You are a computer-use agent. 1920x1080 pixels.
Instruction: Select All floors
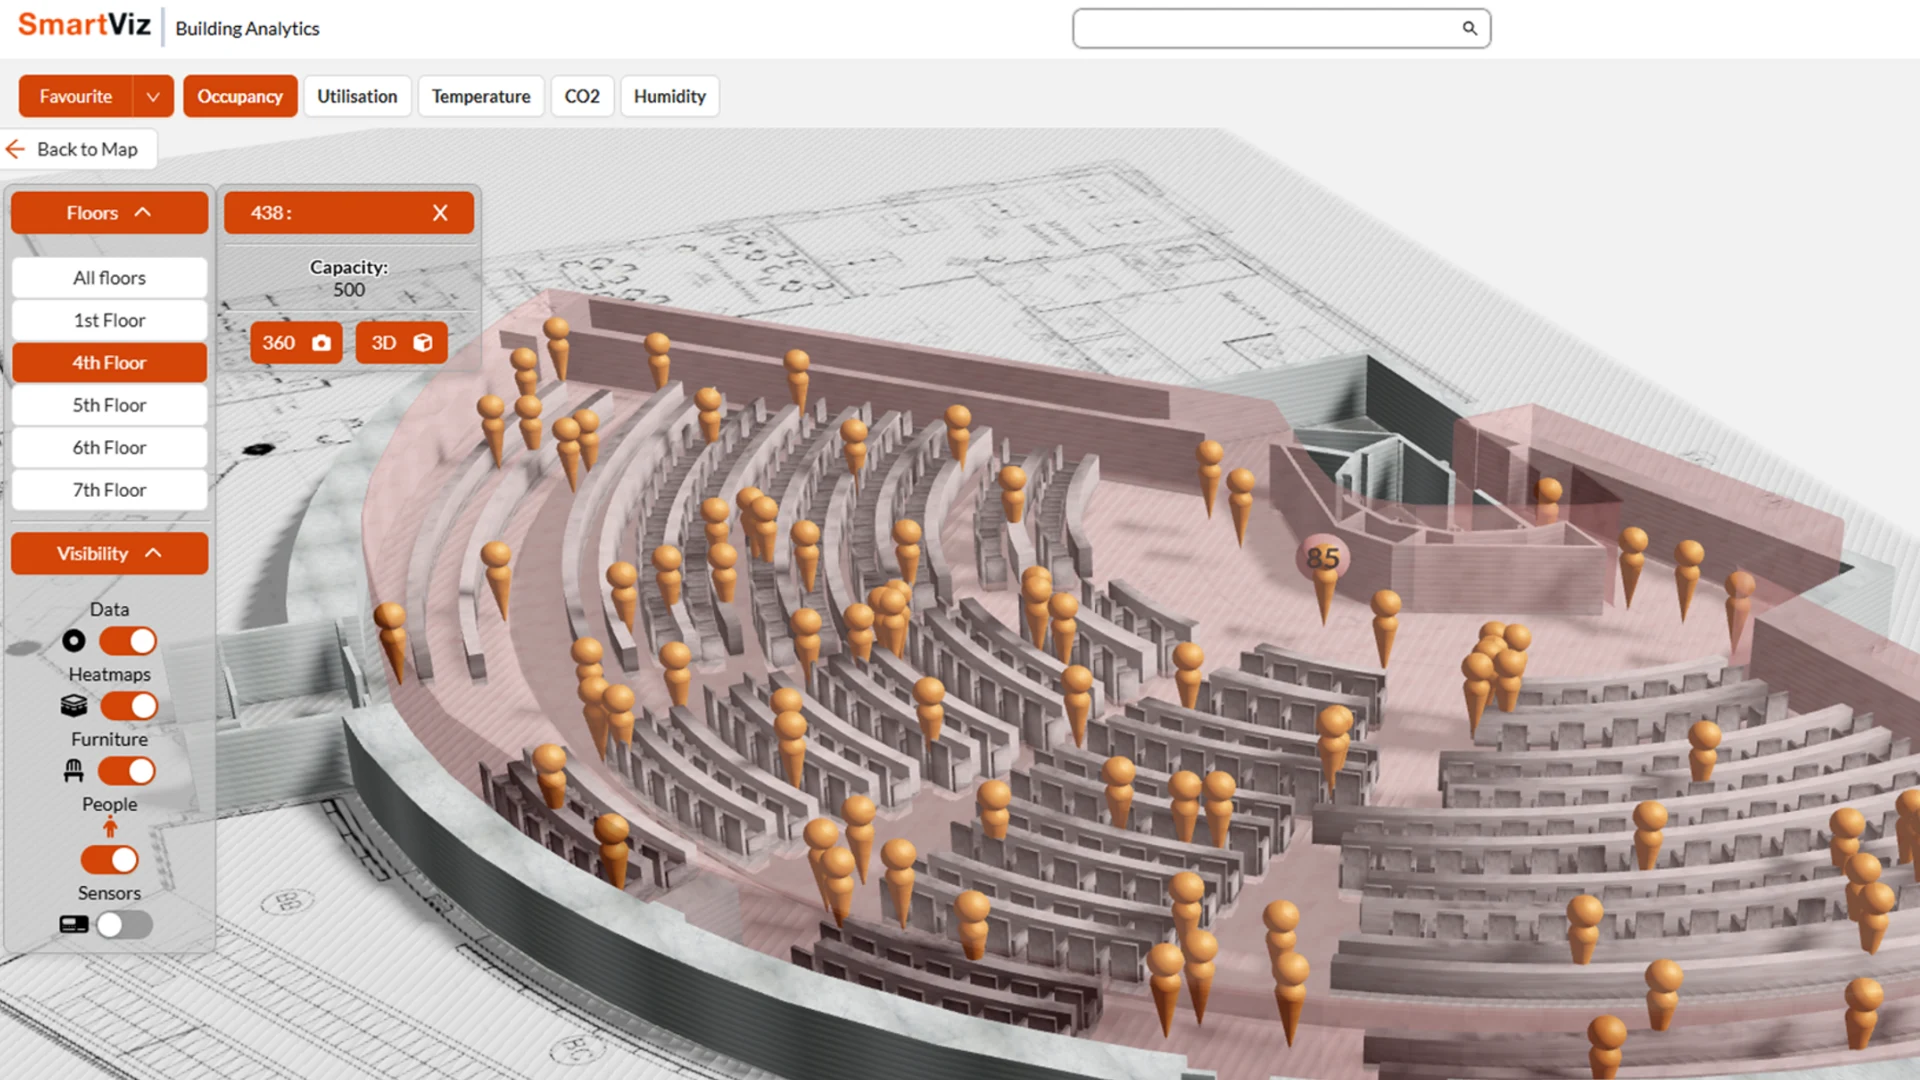[x=110, y=278]
